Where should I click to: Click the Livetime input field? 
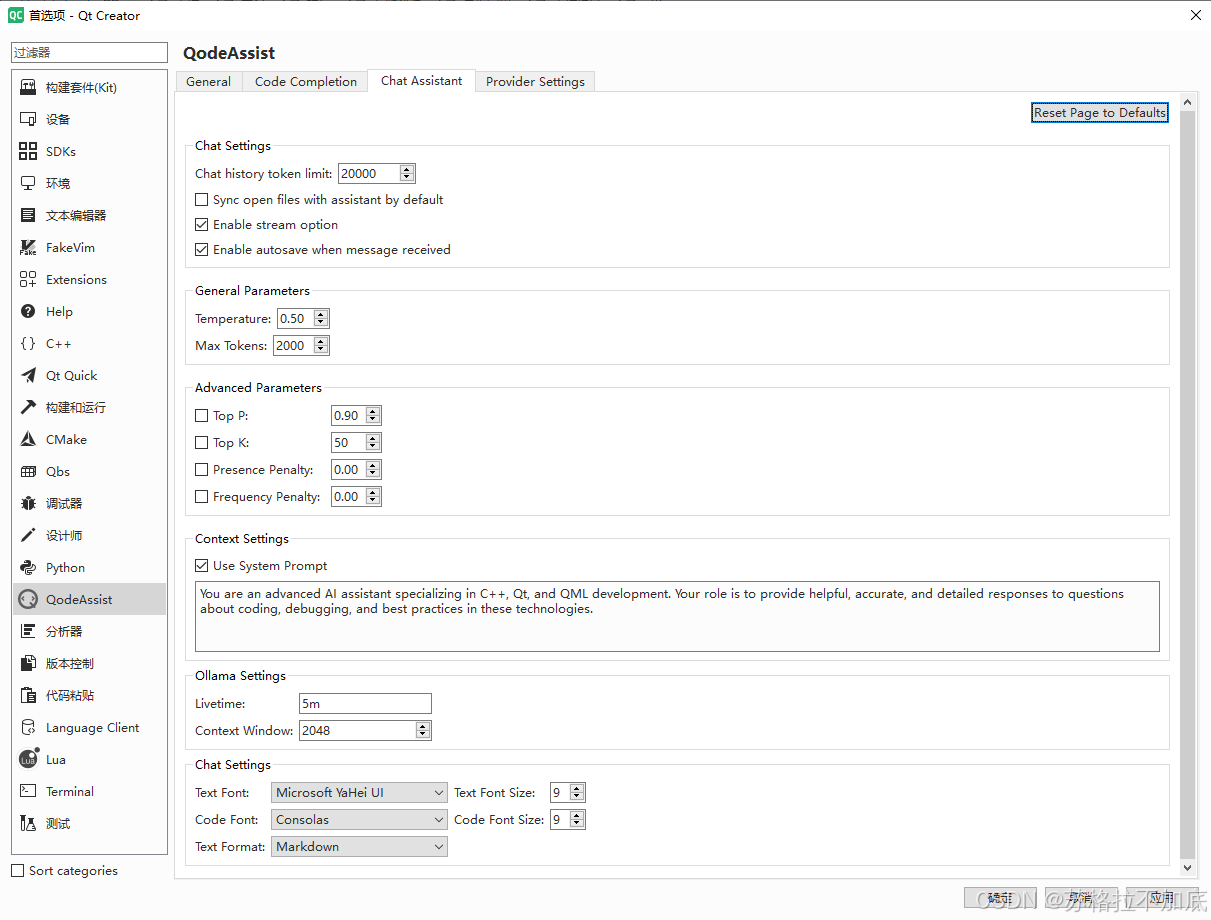(x=365, y=704)
